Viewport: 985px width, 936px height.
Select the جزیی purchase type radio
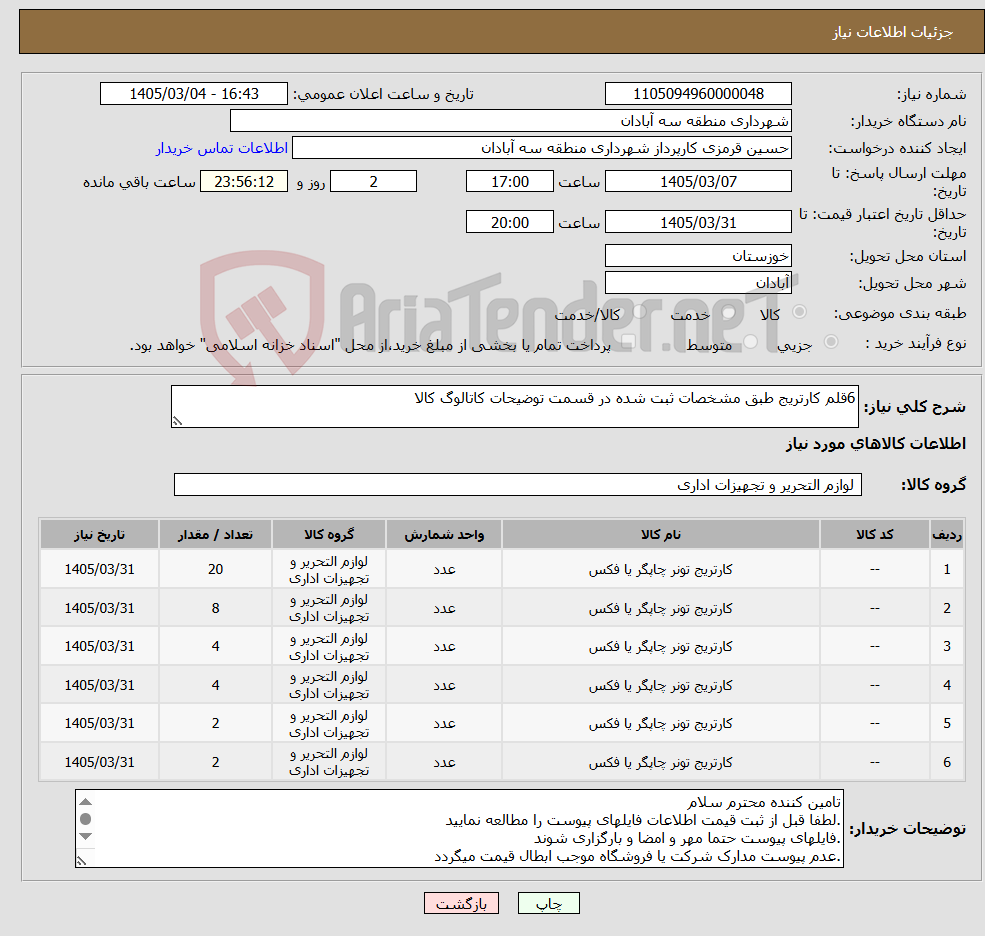[x=830, y=342]
